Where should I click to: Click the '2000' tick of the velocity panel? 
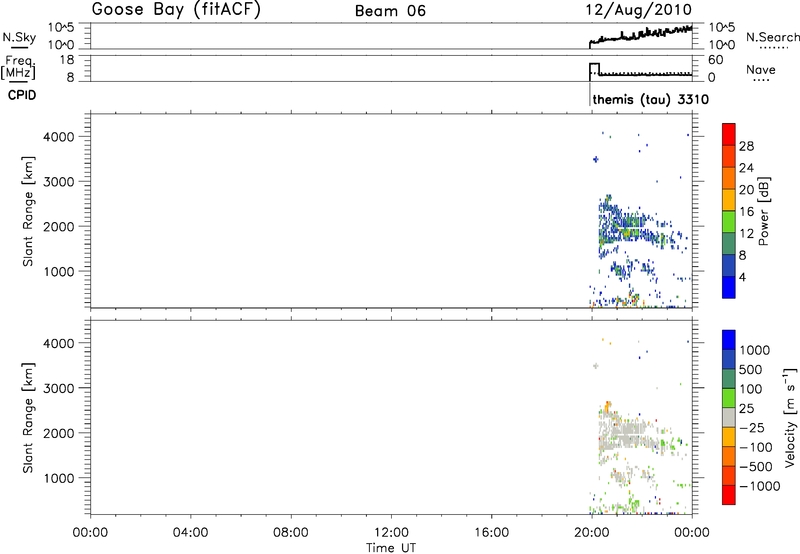[59, 433]
